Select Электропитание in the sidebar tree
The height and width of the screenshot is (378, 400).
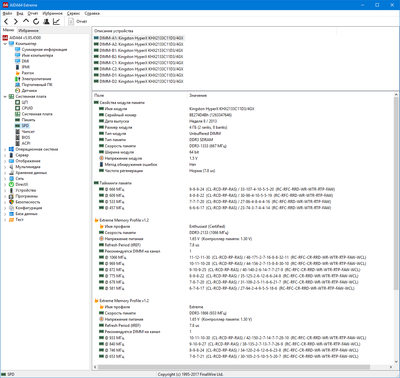pyautogui.click(x=36, y=79)
